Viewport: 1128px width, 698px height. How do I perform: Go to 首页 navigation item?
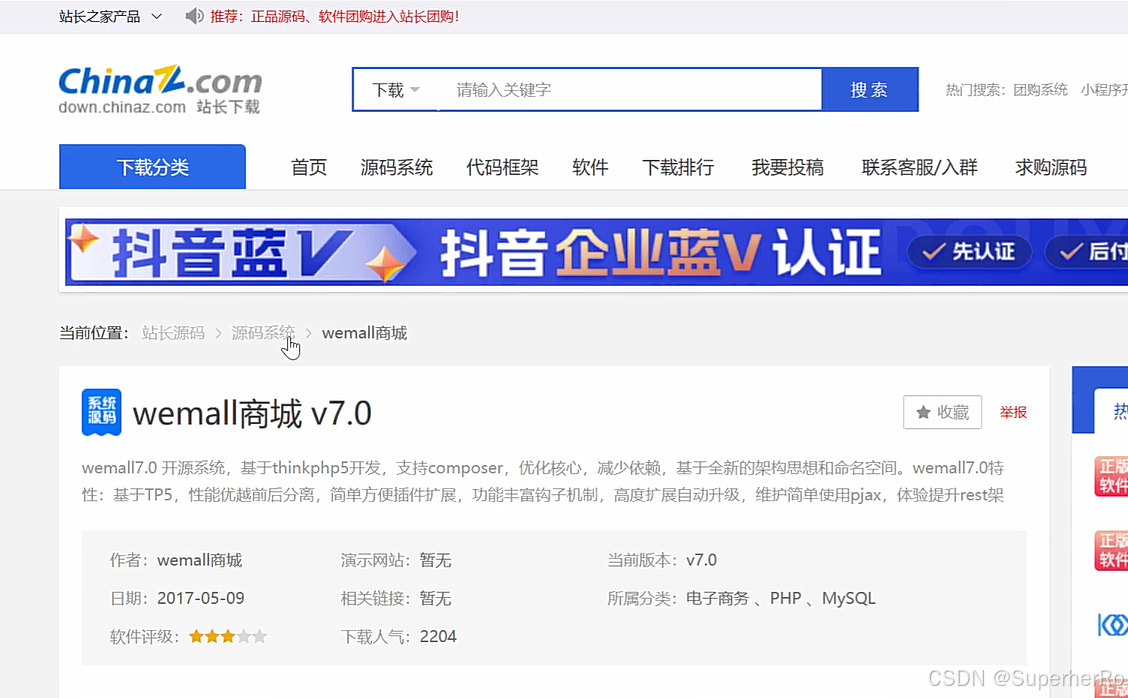pos(309,168)
